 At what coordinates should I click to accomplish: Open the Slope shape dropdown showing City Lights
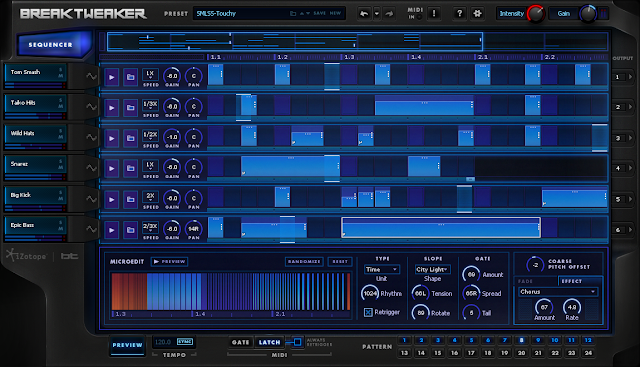point(433,269)
